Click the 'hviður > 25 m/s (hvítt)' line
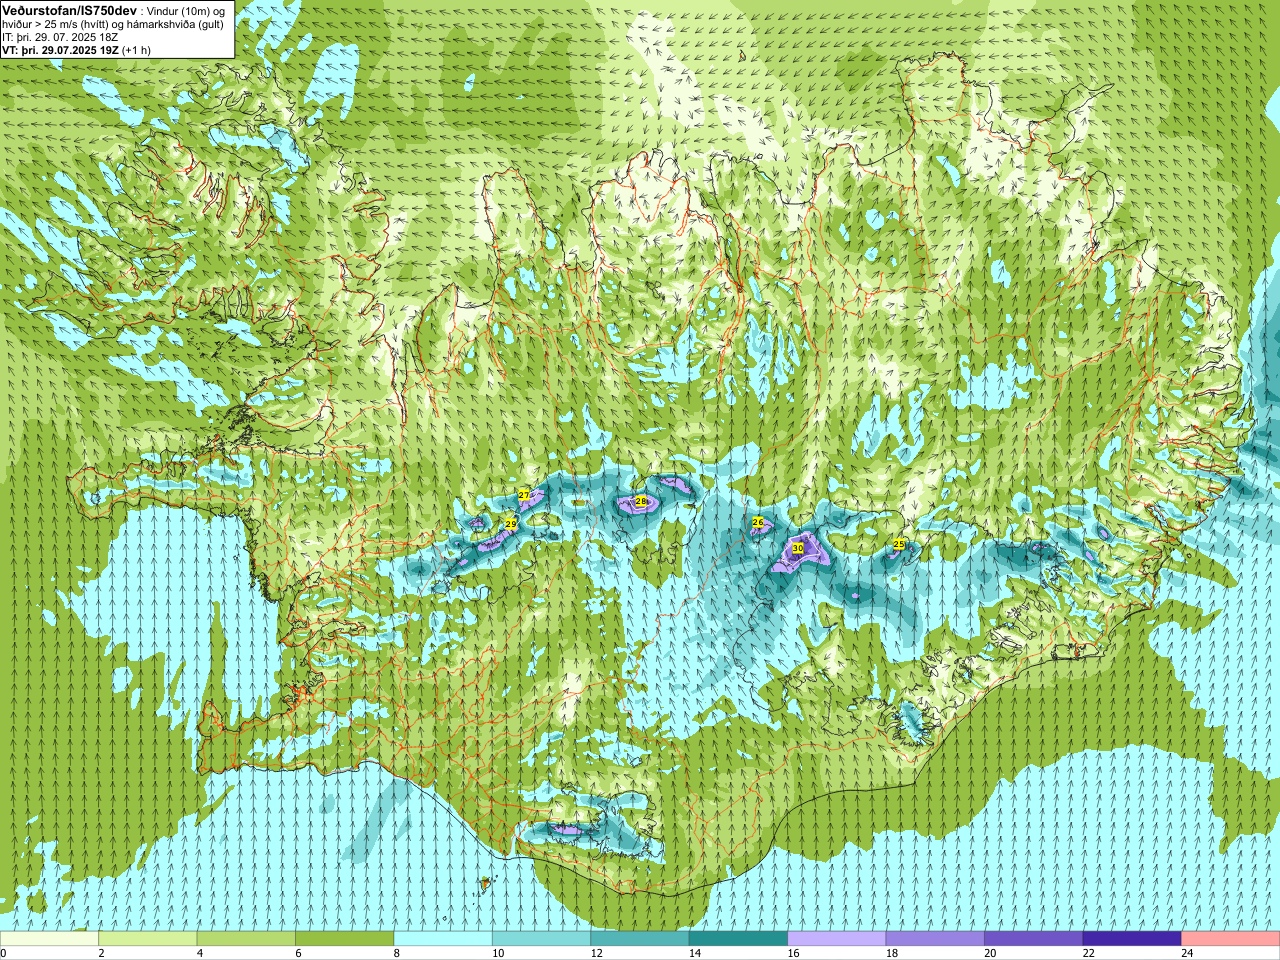The image size is (1280, 960). 56,24
